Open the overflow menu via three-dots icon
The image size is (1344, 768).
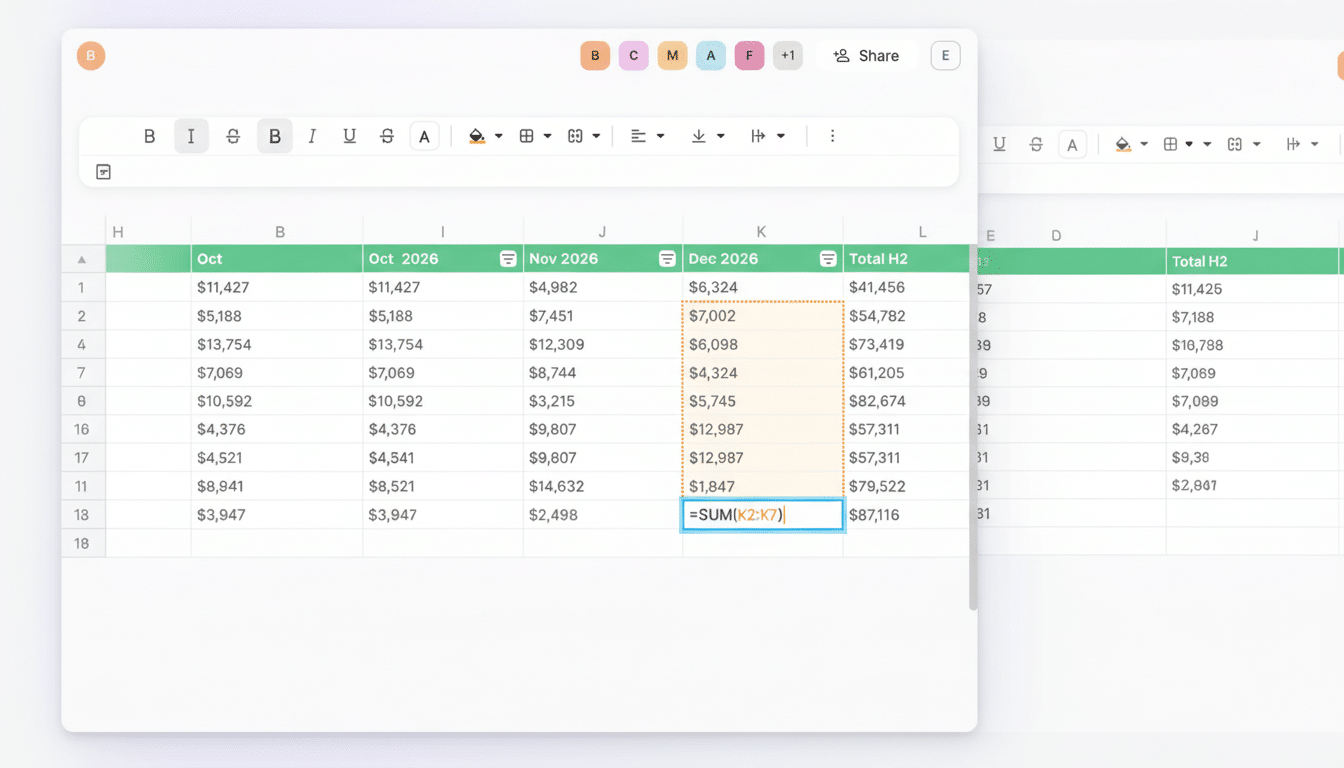pyautogui.click(x=832, y=136)
